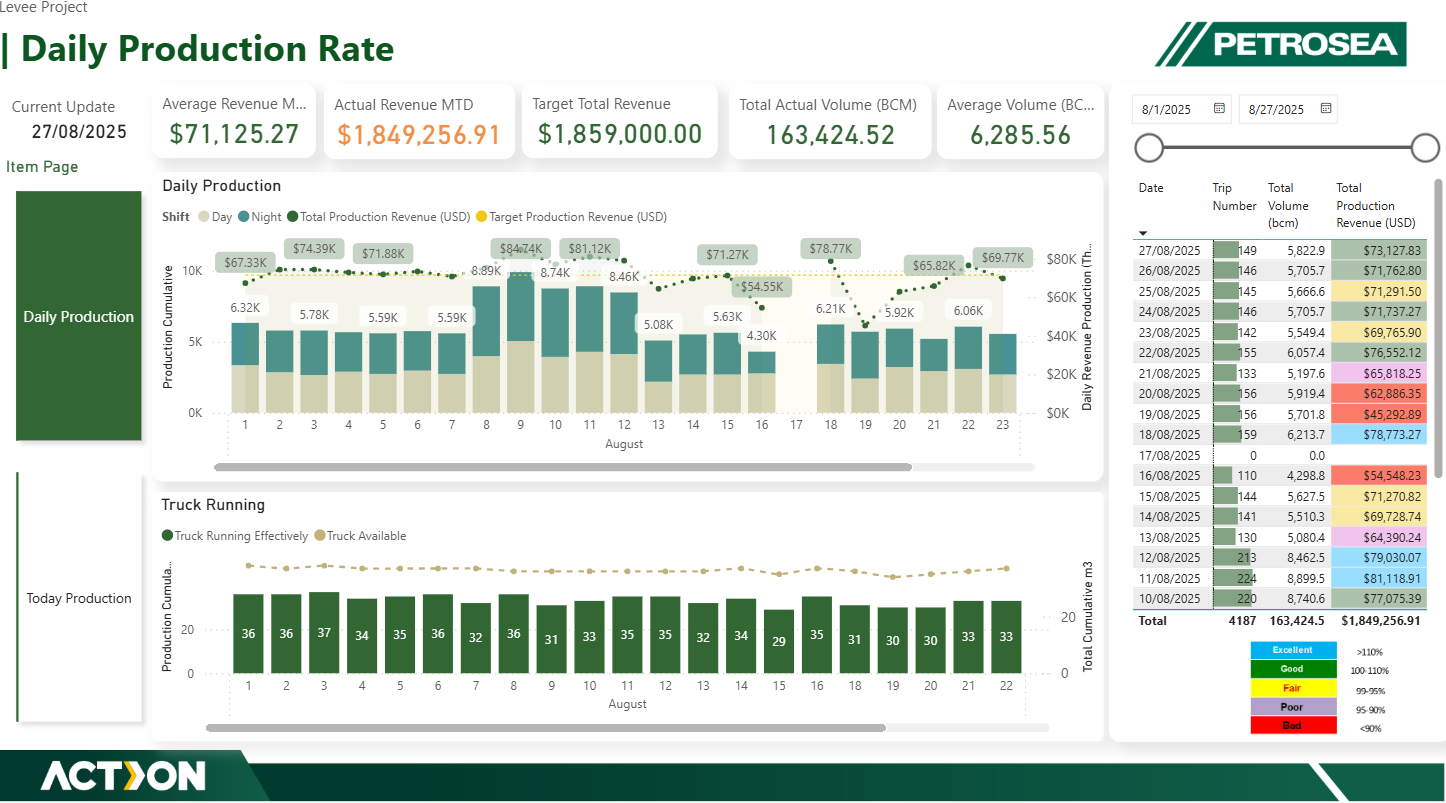The width and height of the screenshot is (1446, 803).
Task: Click the PETROSEA logo
Action: [x=1281, y=44]
